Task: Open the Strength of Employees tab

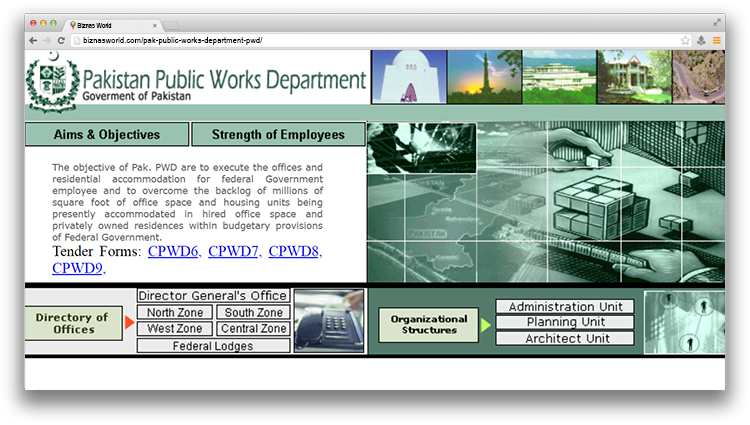Action: [278, 134]
